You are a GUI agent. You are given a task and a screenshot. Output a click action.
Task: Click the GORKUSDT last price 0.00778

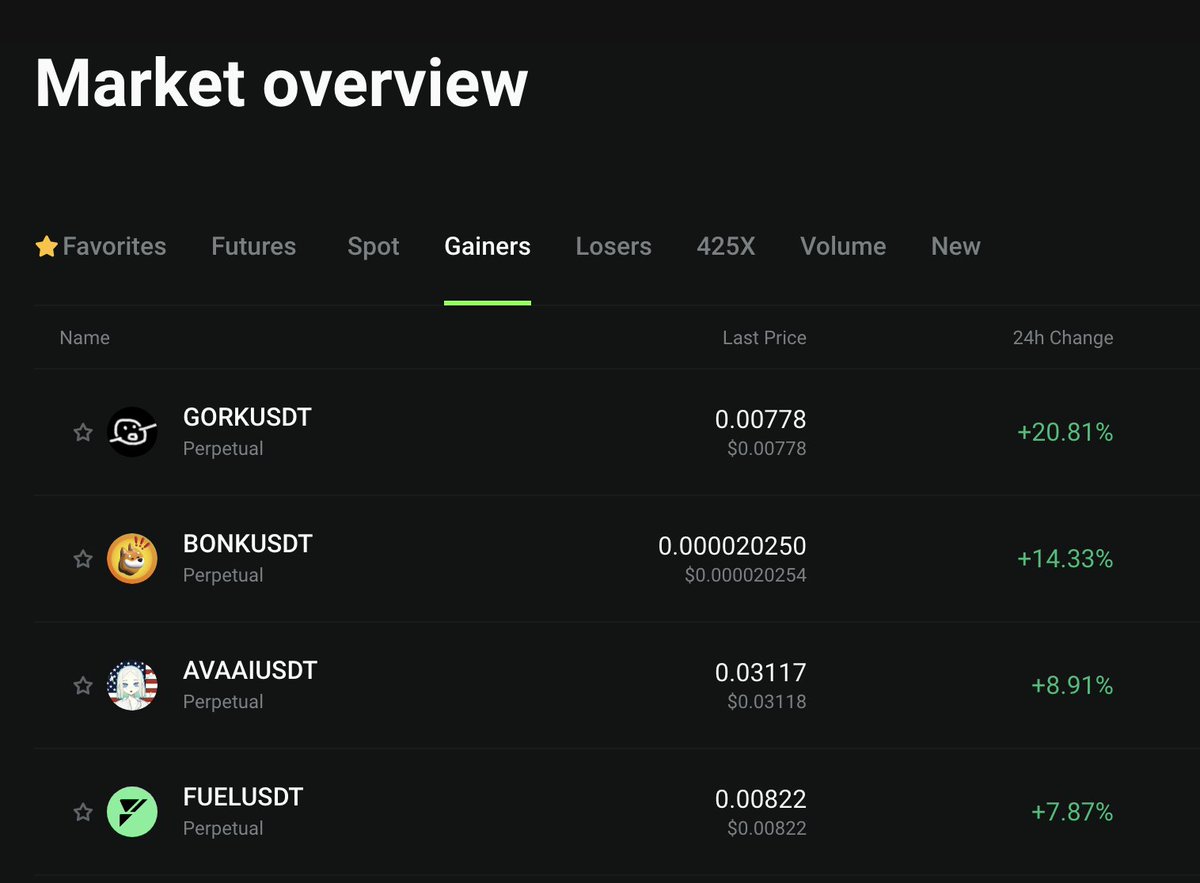(x=760, y=419)
